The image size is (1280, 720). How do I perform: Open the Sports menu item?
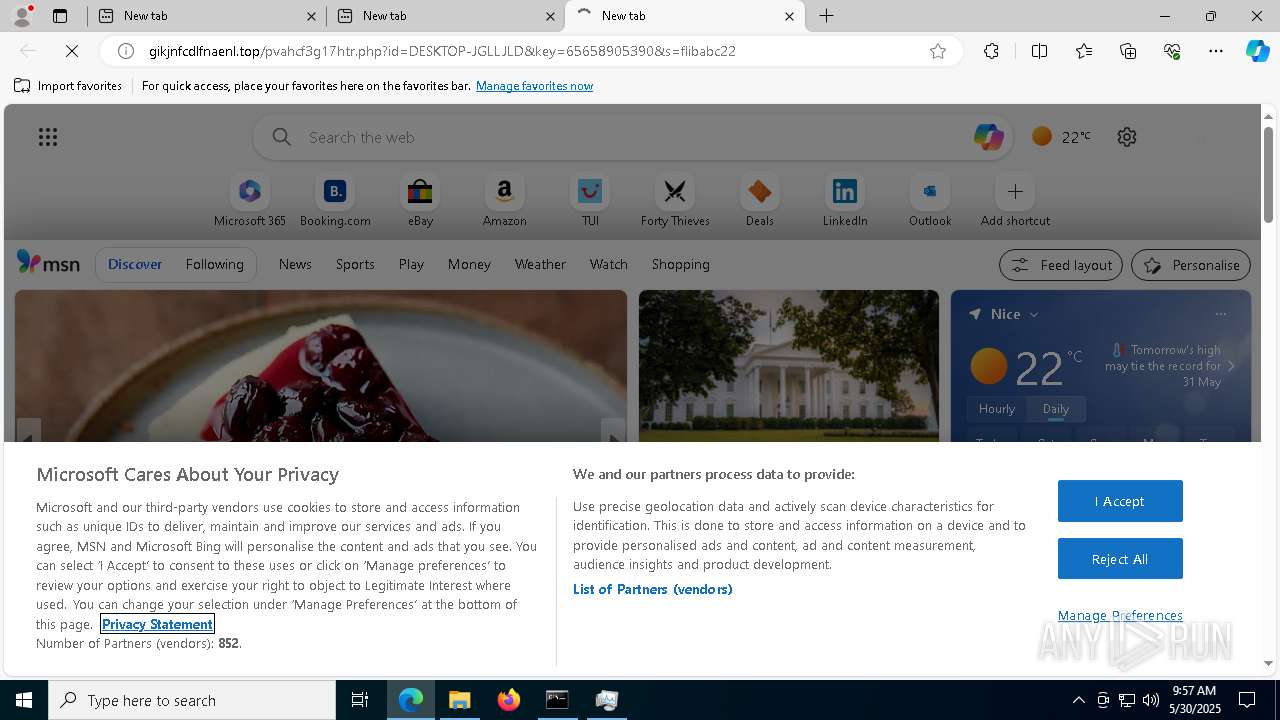[x=355, y=264]
